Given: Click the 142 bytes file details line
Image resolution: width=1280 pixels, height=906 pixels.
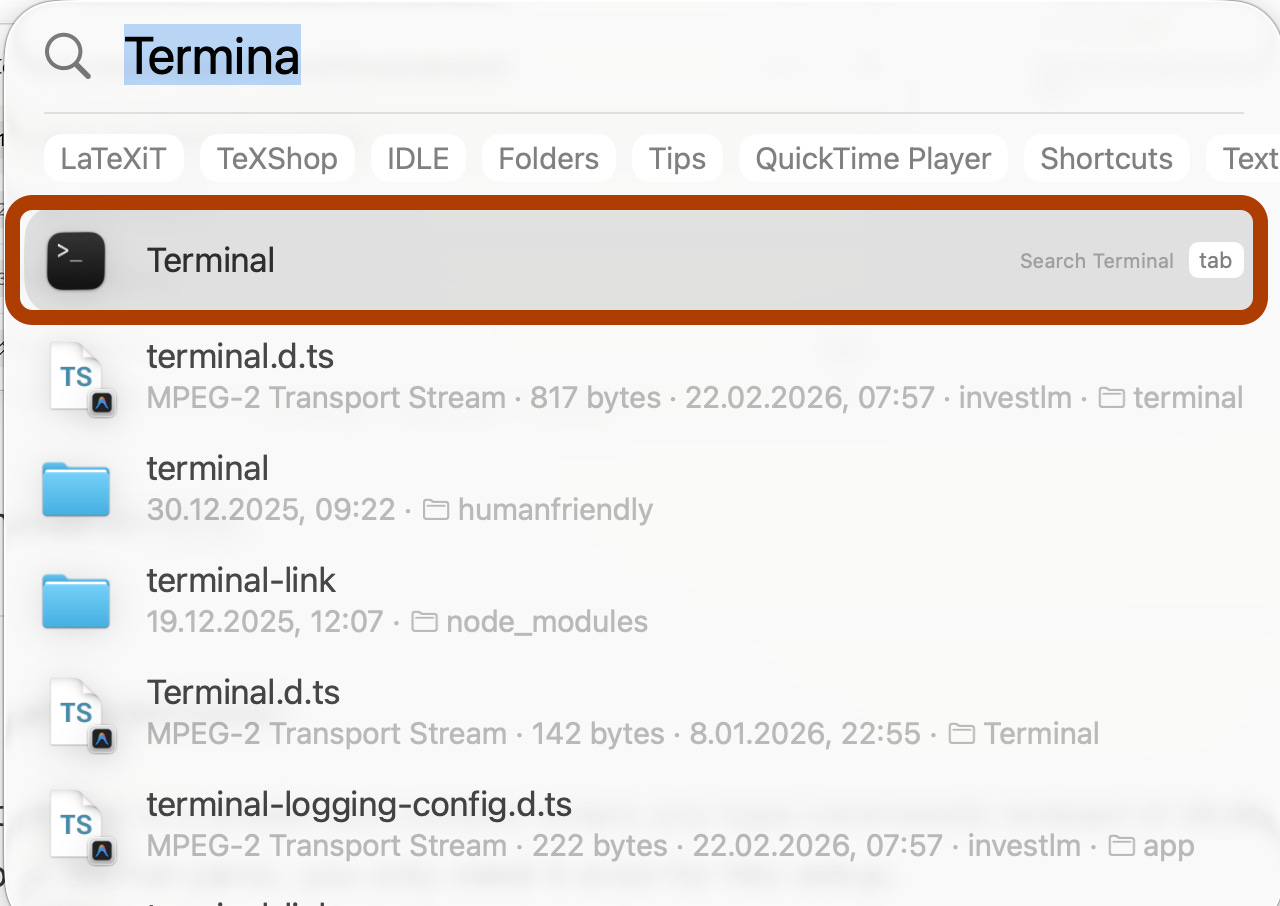Looking at the screenshot, I should pos(622,734).
